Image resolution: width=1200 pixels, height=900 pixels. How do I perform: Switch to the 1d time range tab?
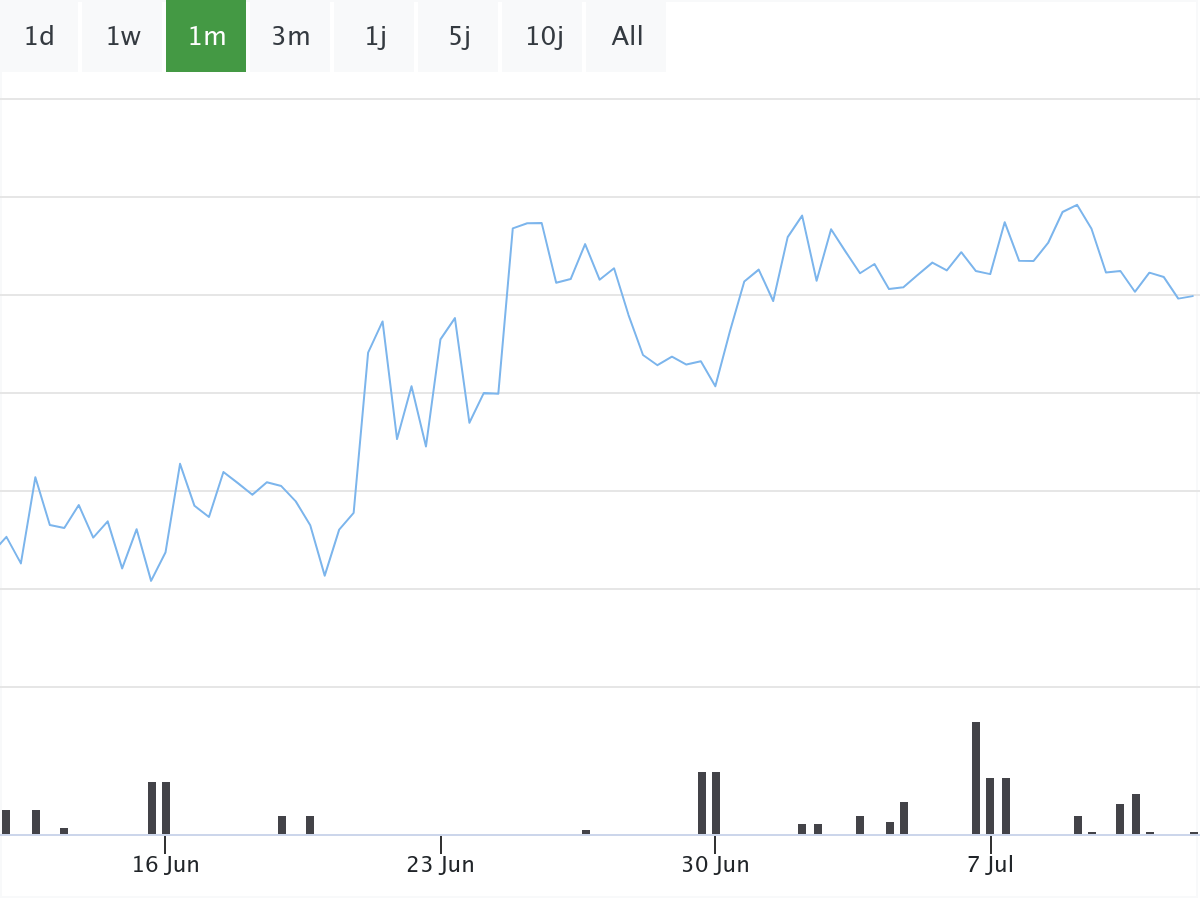coord(39,37)
